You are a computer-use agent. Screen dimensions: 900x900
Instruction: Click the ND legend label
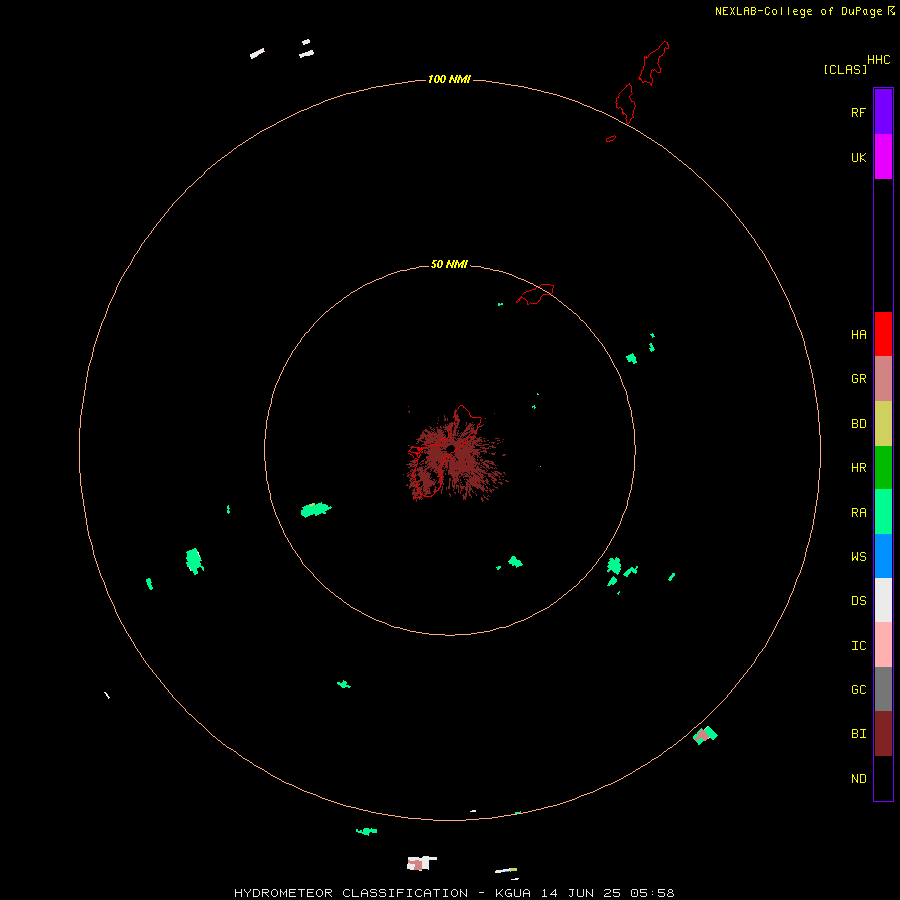coord(858,779)
